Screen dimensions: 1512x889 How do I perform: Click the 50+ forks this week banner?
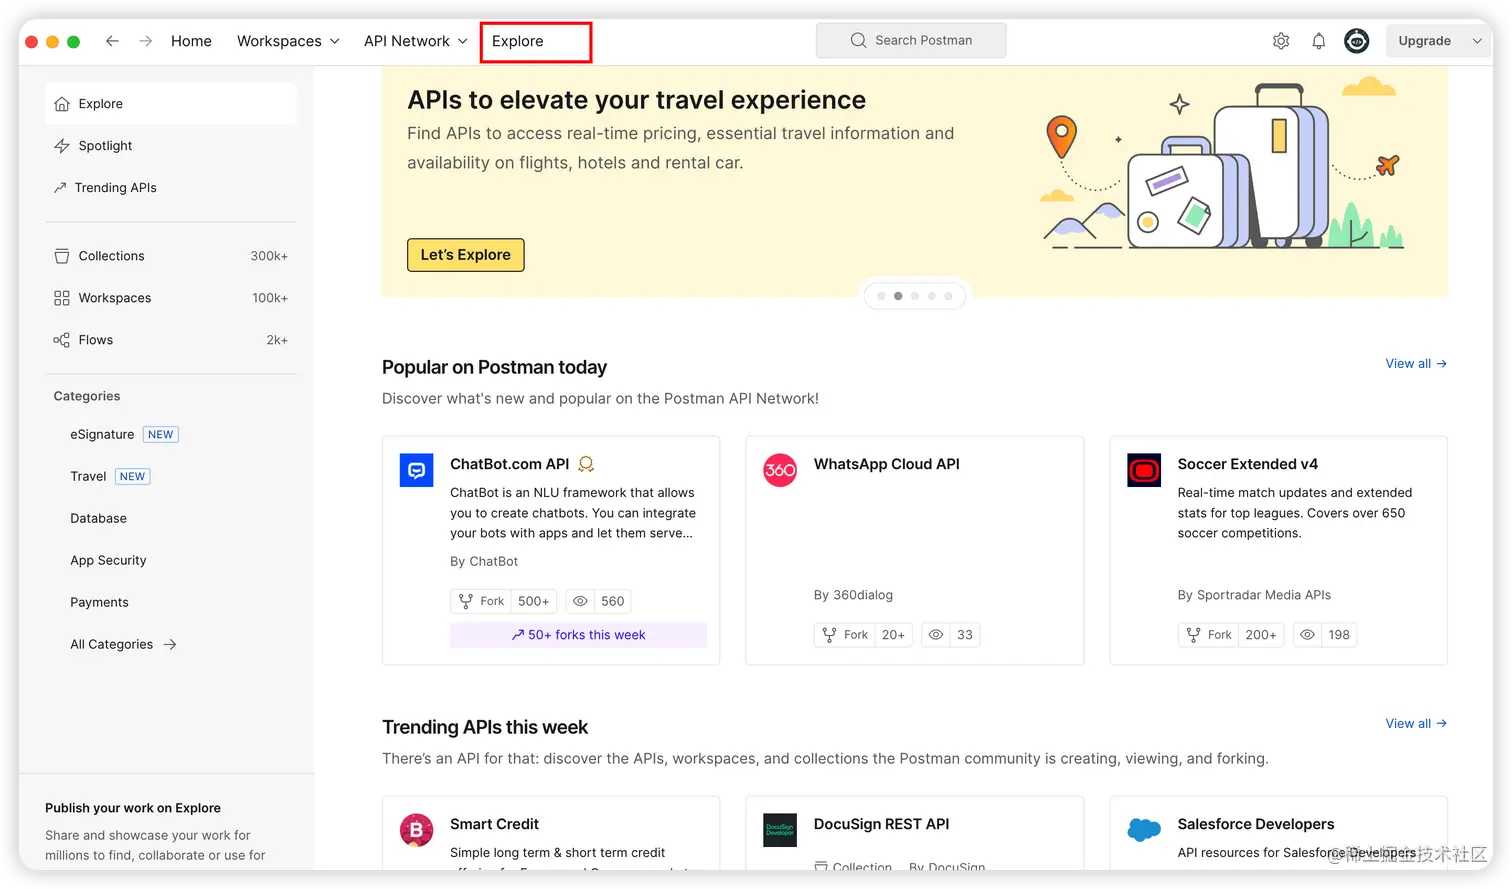(x=578, y=635)
